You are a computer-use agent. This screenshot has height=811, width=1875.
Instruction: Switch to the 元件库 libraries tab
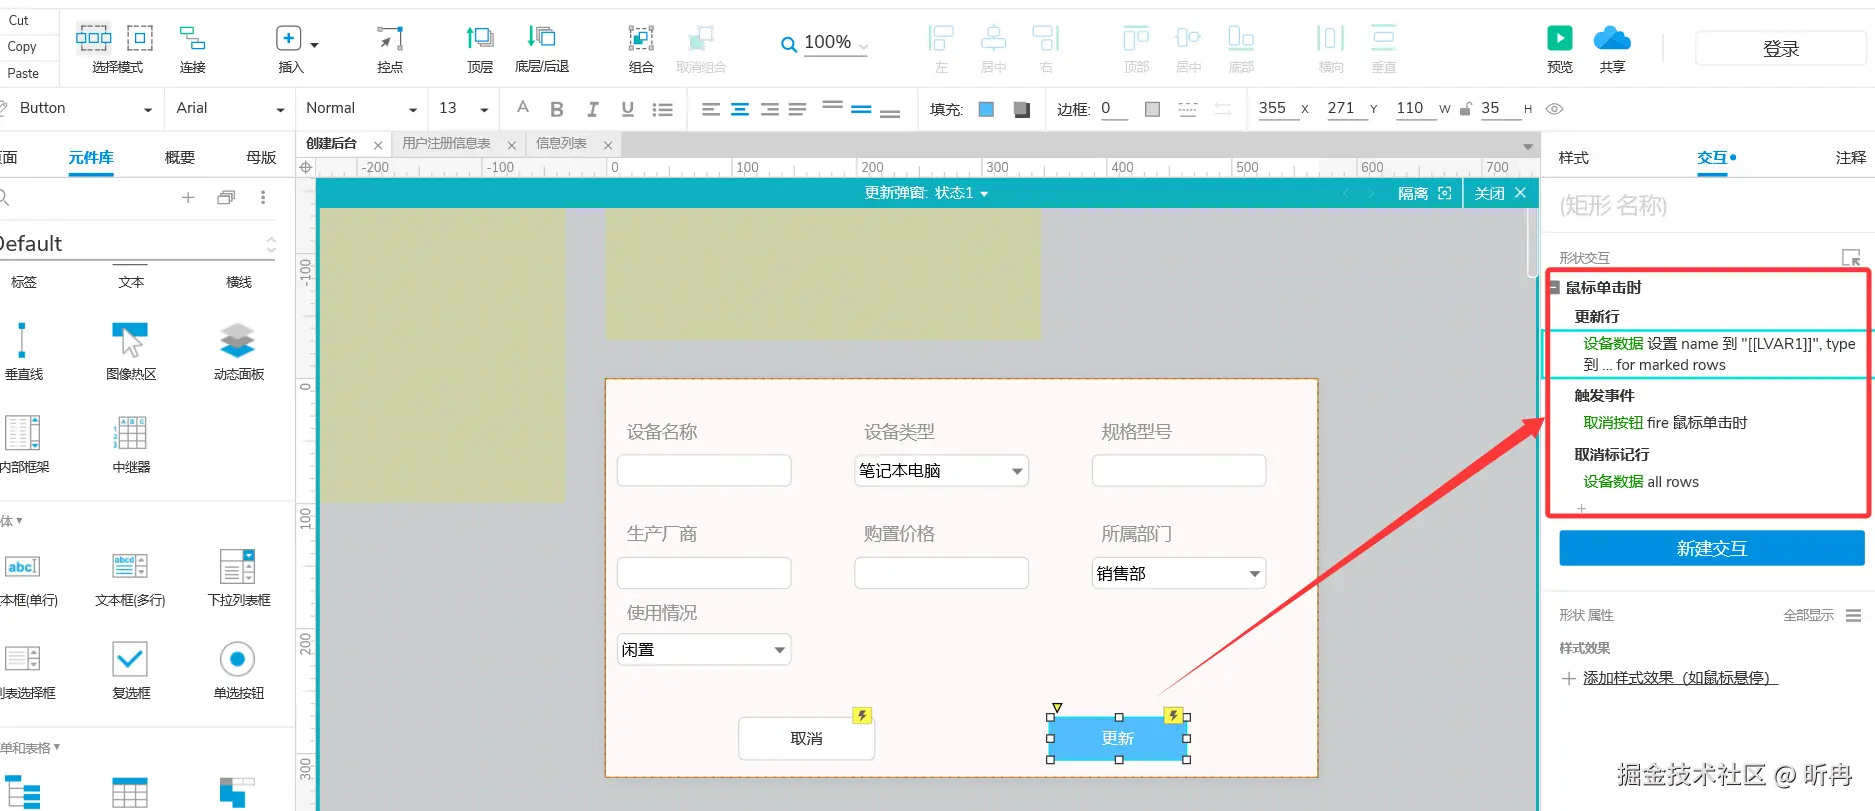pos(91,157)
